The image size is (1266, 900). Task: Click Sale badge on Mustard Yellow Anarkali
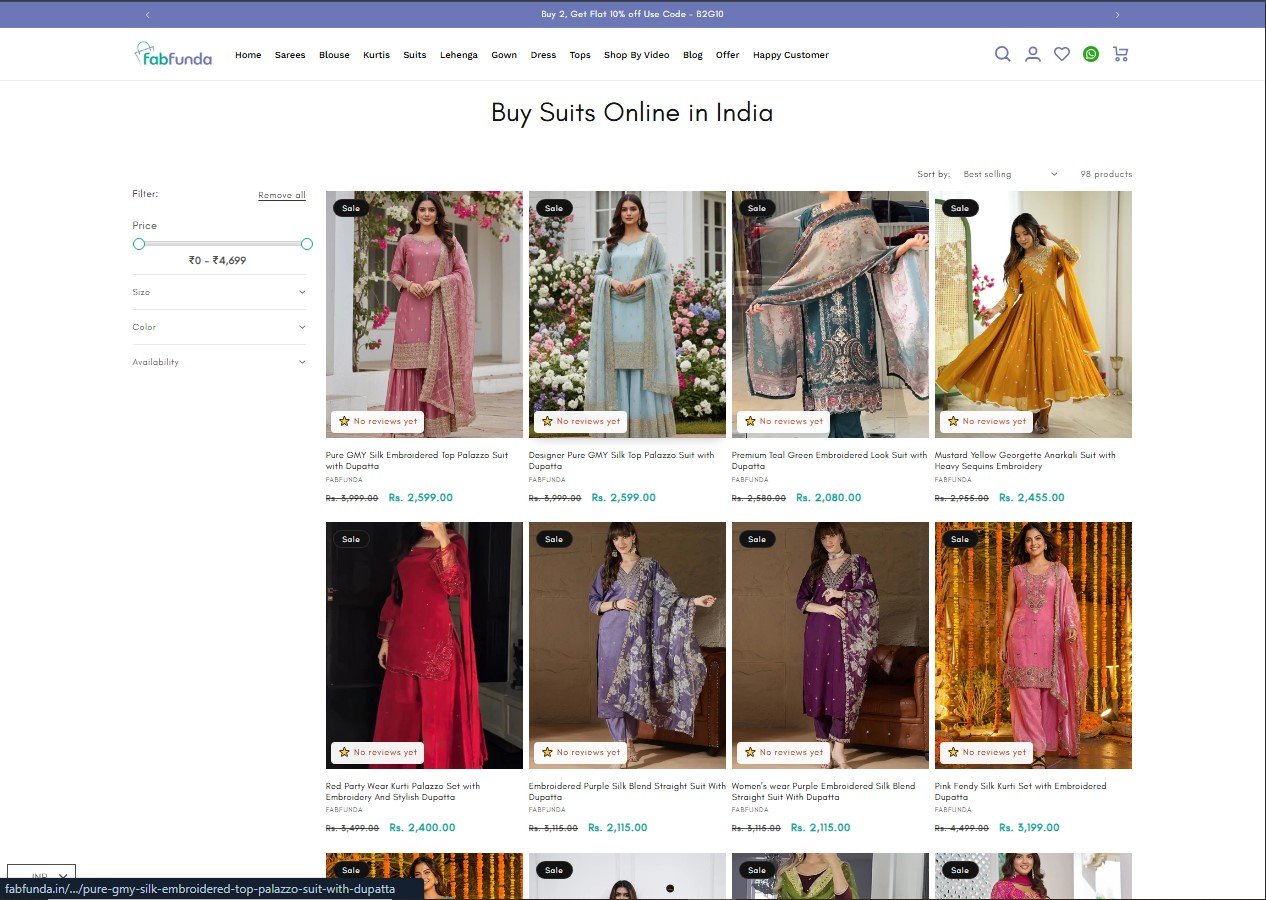[959, 208]
